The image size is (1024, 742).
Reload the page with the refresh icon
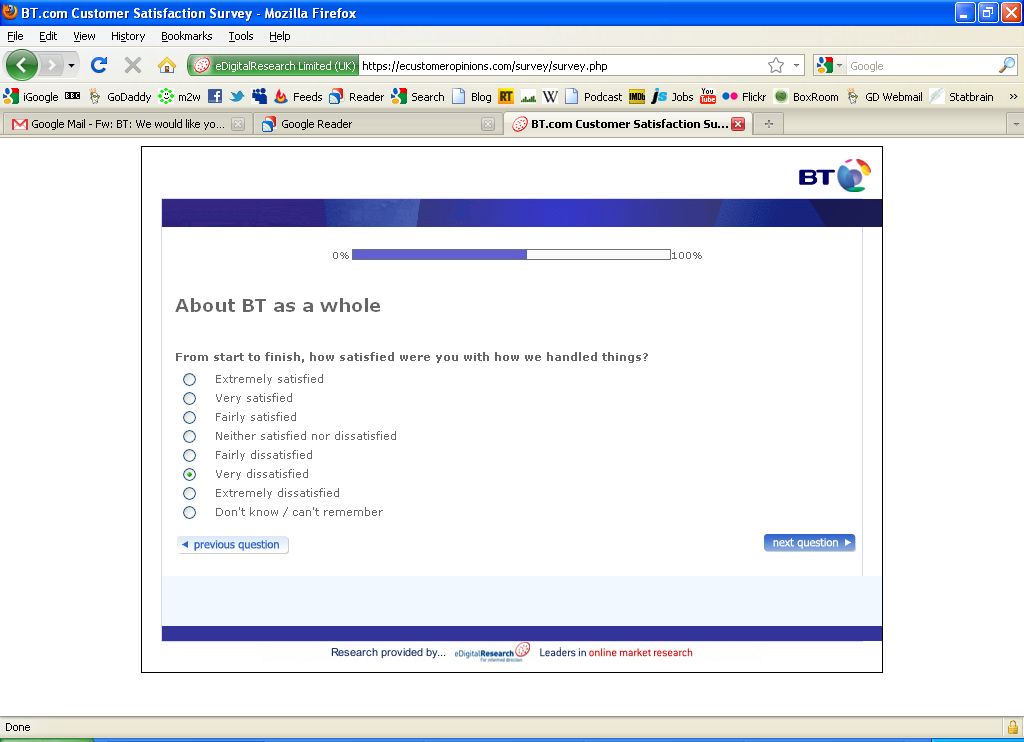(x=98, y=66)
